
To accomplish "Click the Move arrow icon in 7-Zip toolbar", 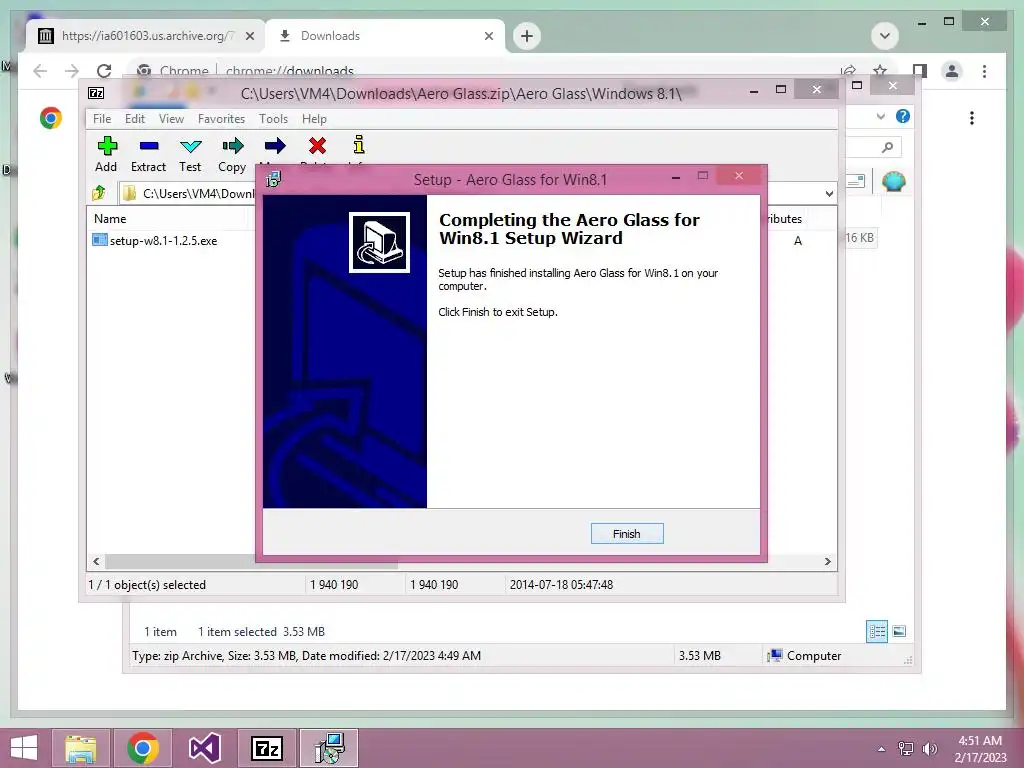I will click(x=275, y=146).
